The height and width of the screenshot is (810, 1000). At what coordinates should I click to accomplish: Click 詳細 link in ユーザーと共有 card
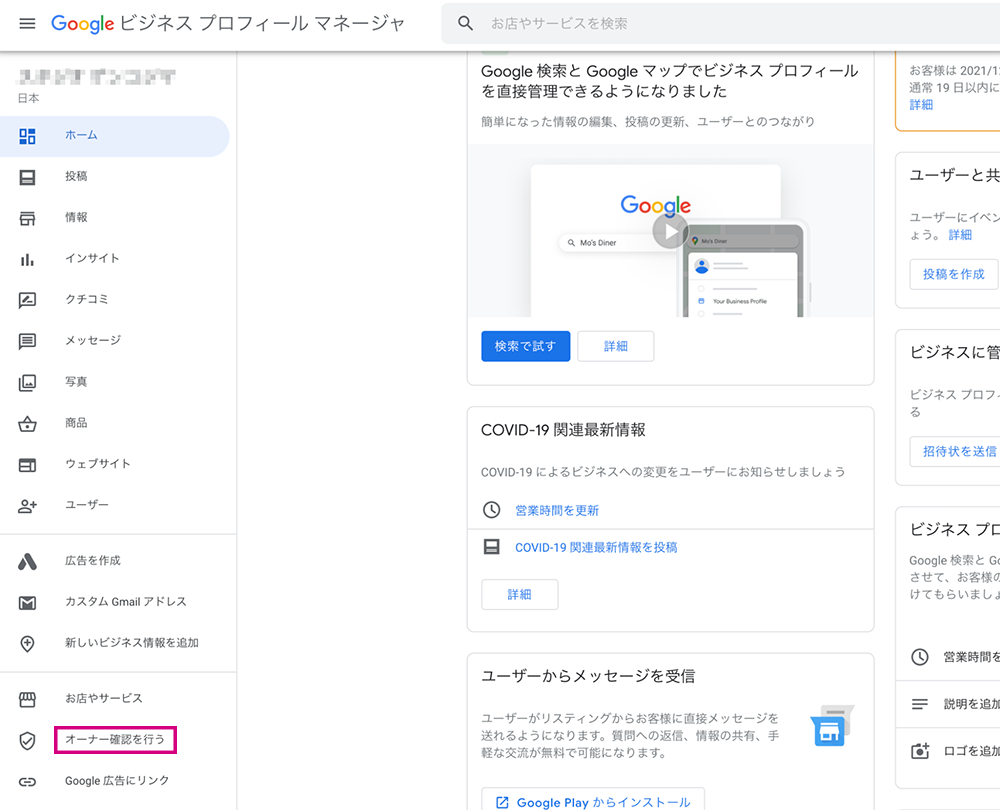click(x=960, y=235)
